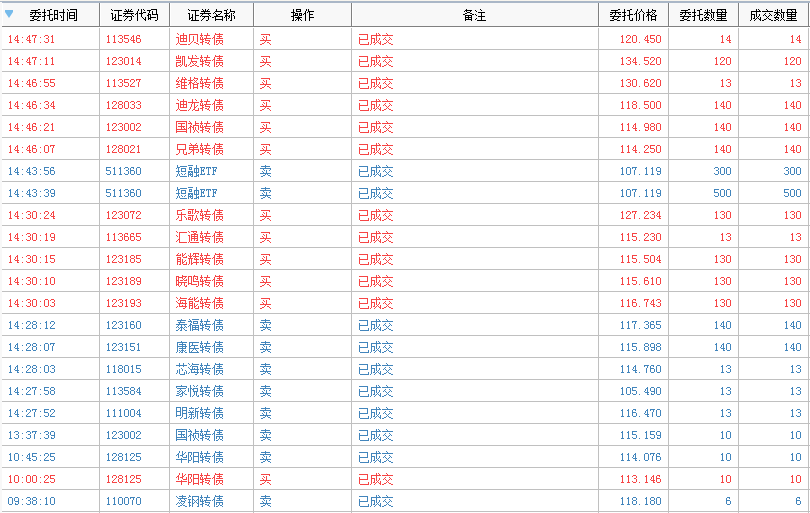The height and width of the screenshot is (513, 810).
Task: Click 已成交 remark in 14:47:31 row
Action: [376, 39]
